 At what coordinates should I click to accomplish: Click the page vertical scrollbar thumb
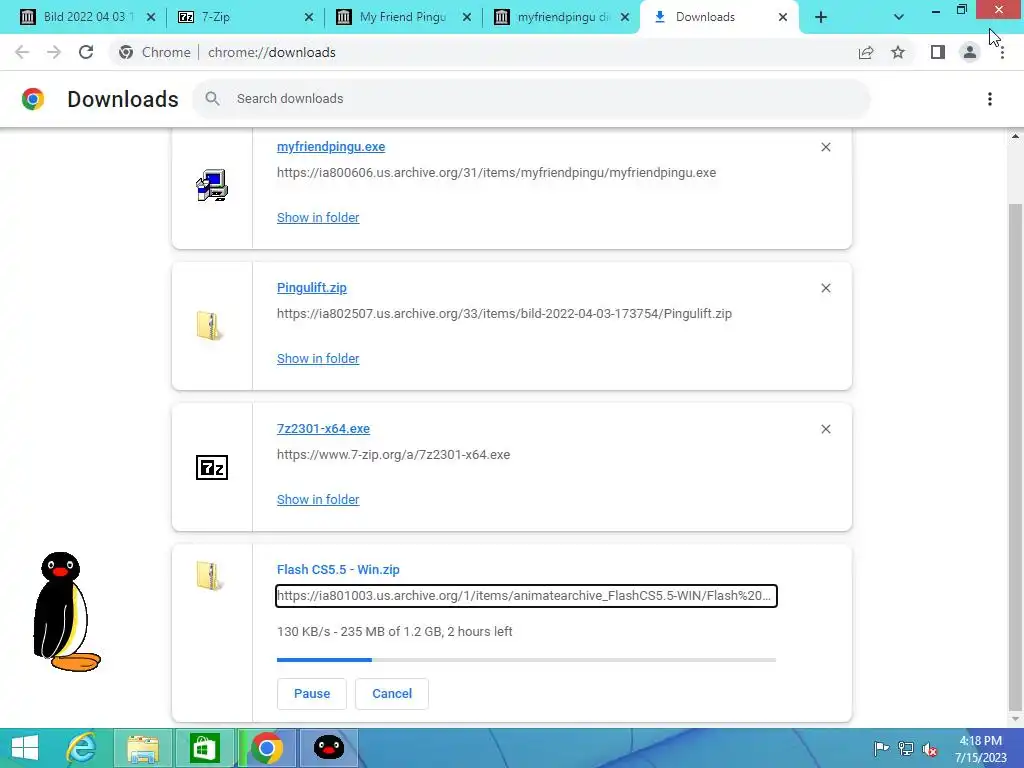1015,456
